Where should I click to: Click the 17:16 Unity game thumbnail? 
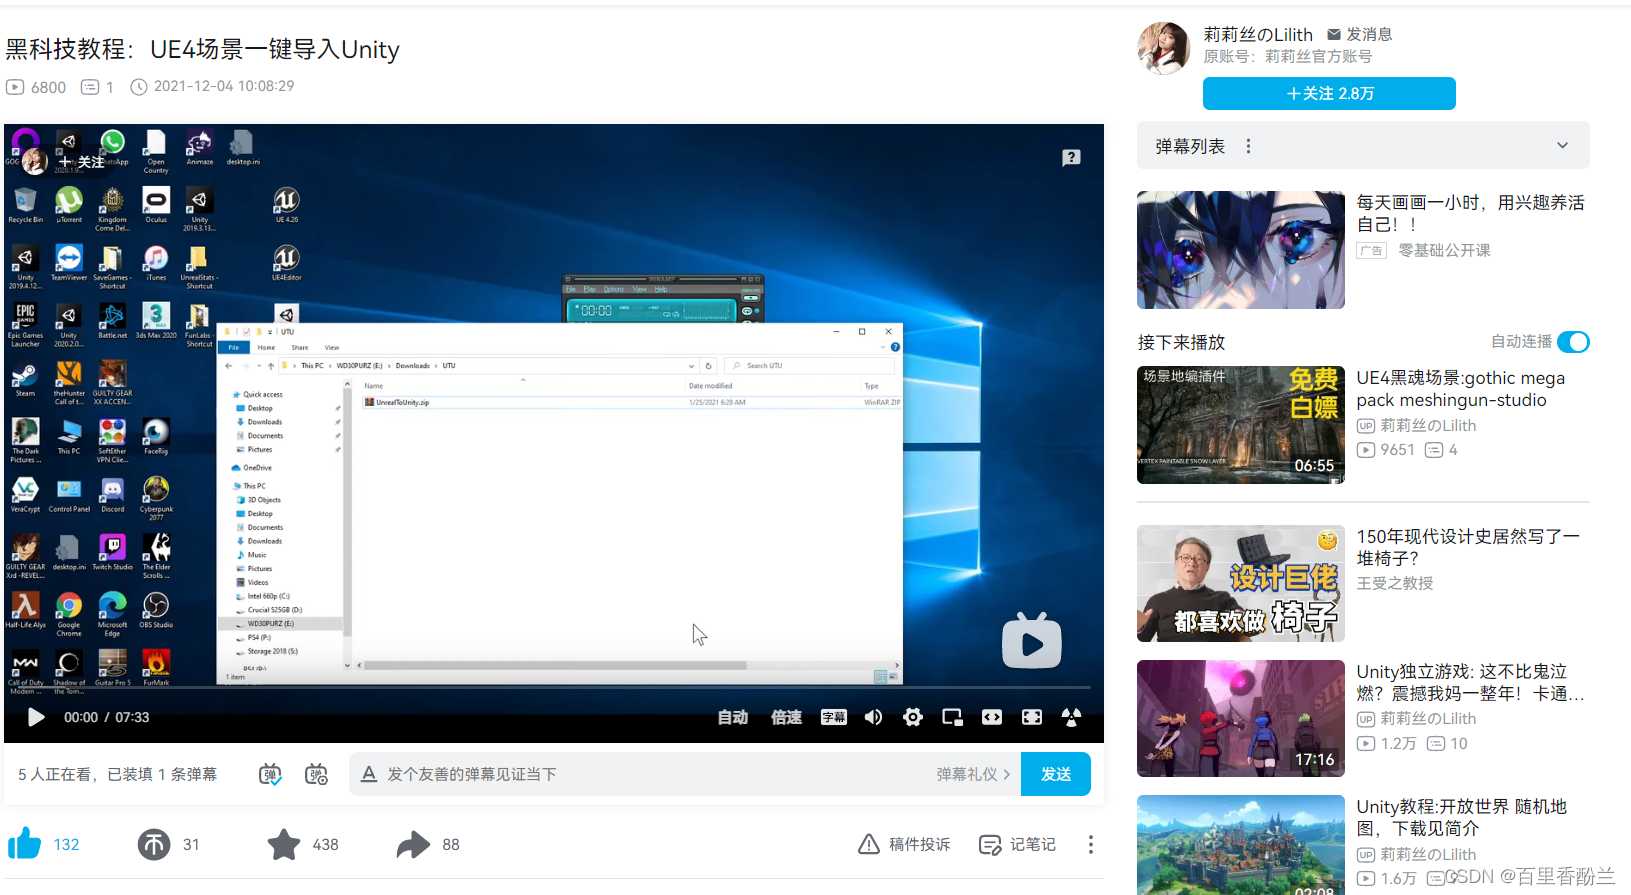pyautogui.click(x=1241, y=718)
